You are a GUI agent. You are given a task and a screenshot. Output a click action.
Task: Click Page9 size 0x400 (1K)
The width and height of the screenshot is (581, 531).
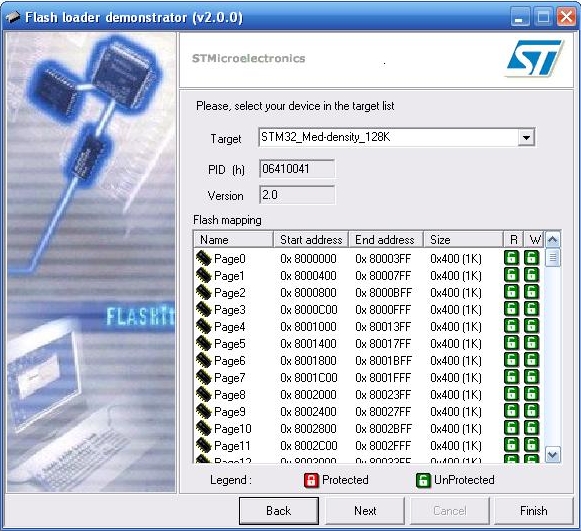[456, 412]
